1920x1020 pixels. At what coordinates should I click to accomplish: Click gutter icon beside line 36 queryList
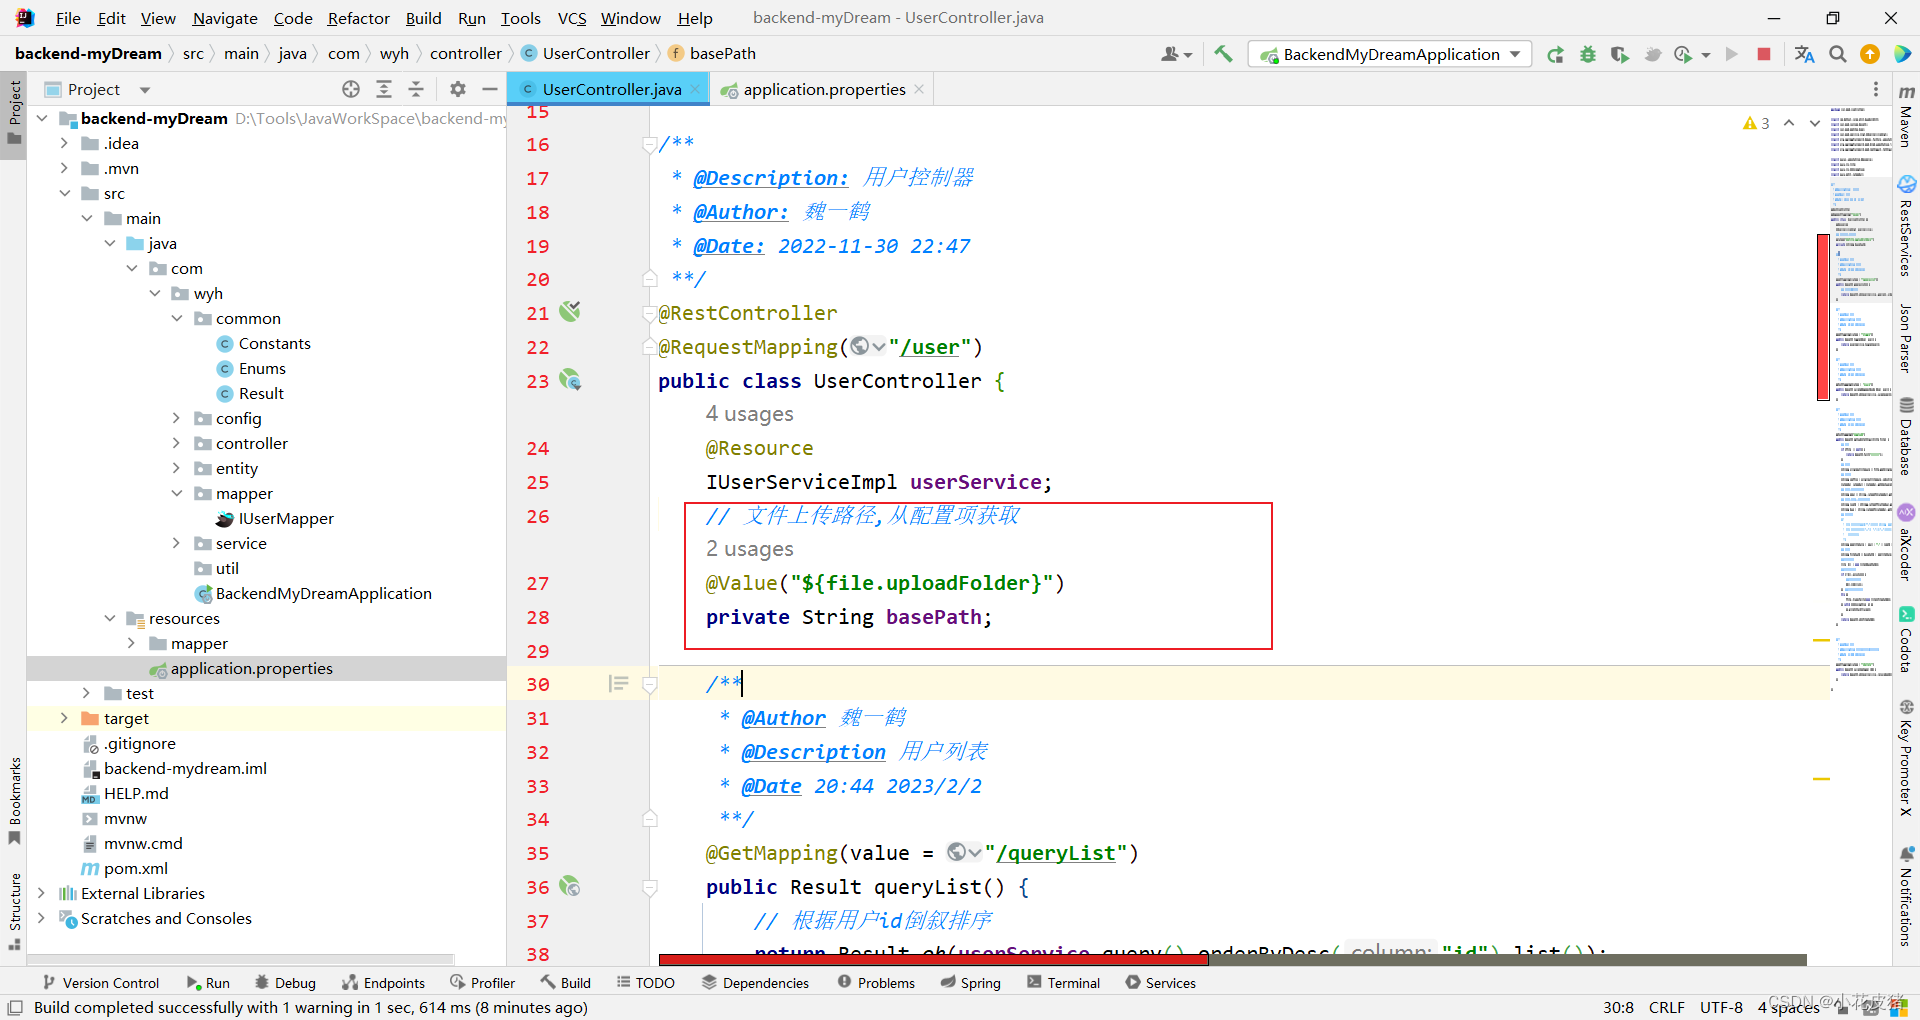(x=570, y=886)
